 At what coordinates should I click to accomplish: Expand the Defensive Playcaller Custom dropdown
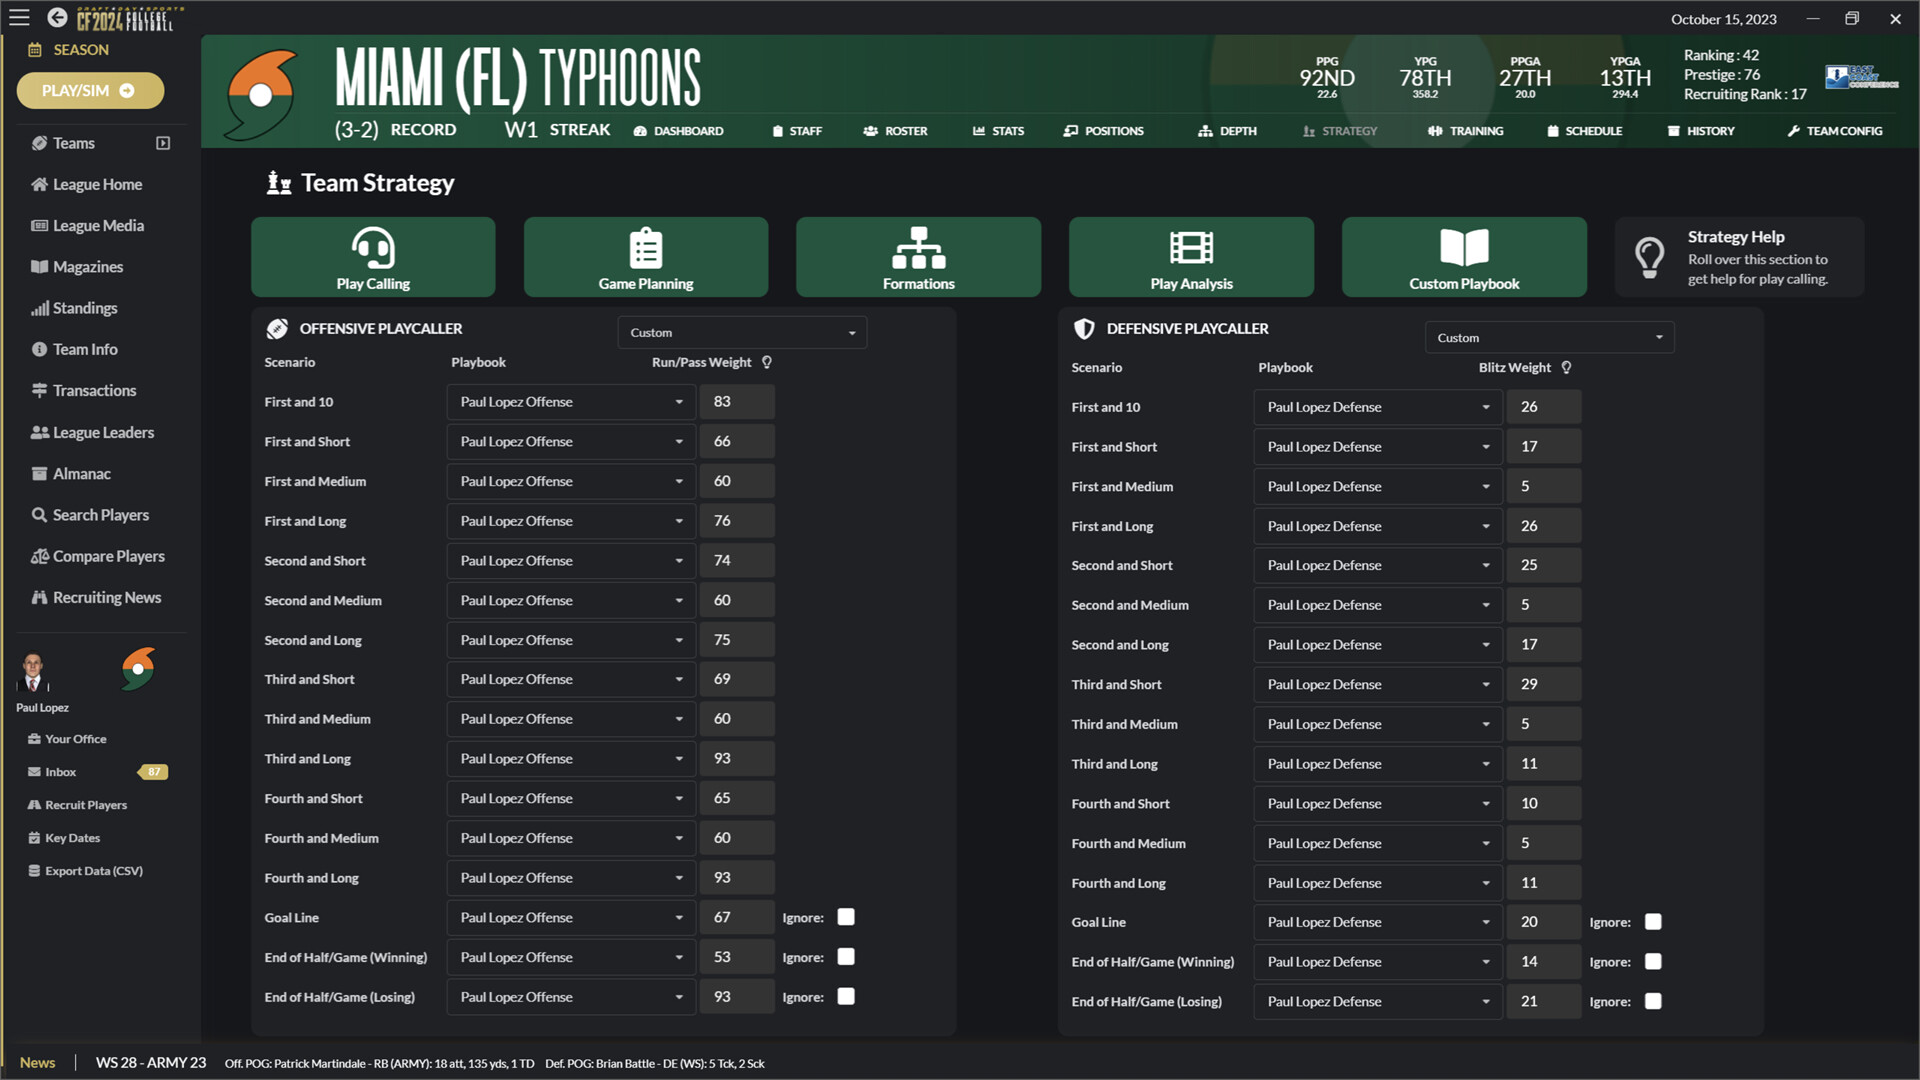(1549, 336)
